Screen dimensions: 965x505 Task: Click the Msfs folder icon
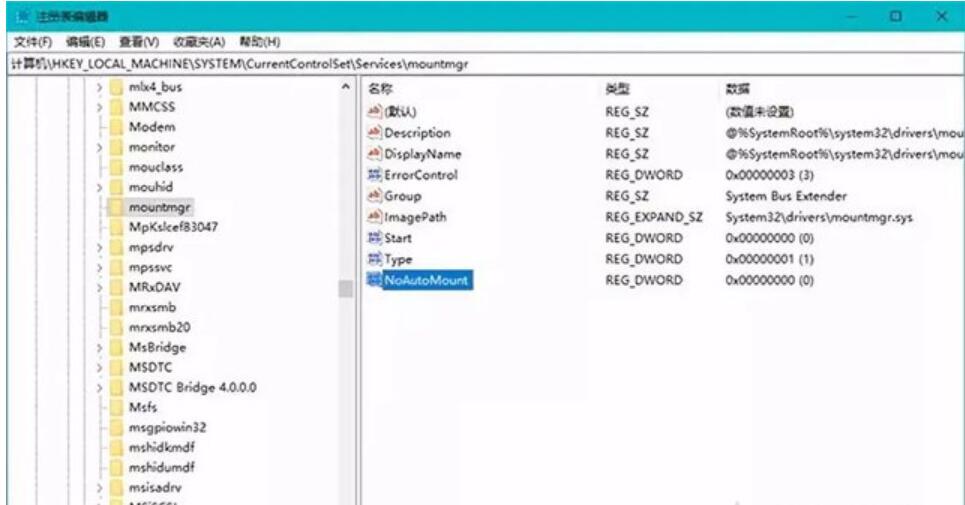point(116,407)
